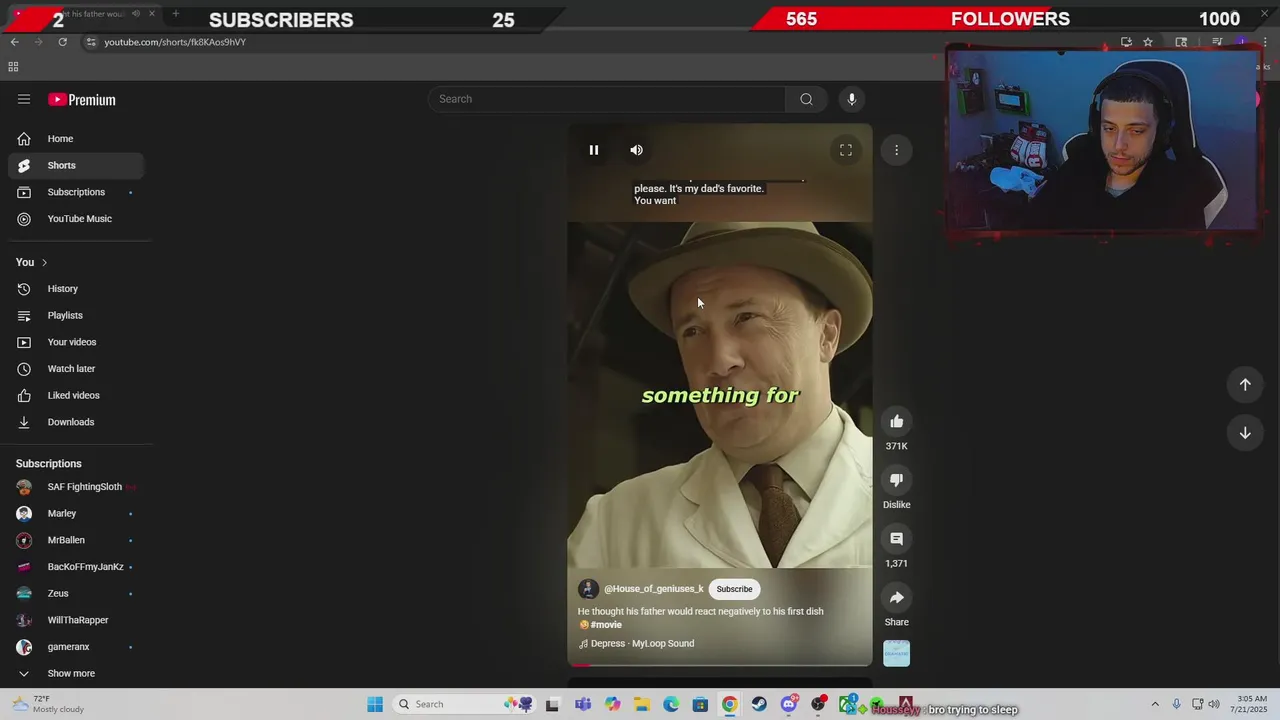This screenshot has width=1280, height=720.
Task: Open WillThaRapper subscription channel
Action: coord(76,620)
